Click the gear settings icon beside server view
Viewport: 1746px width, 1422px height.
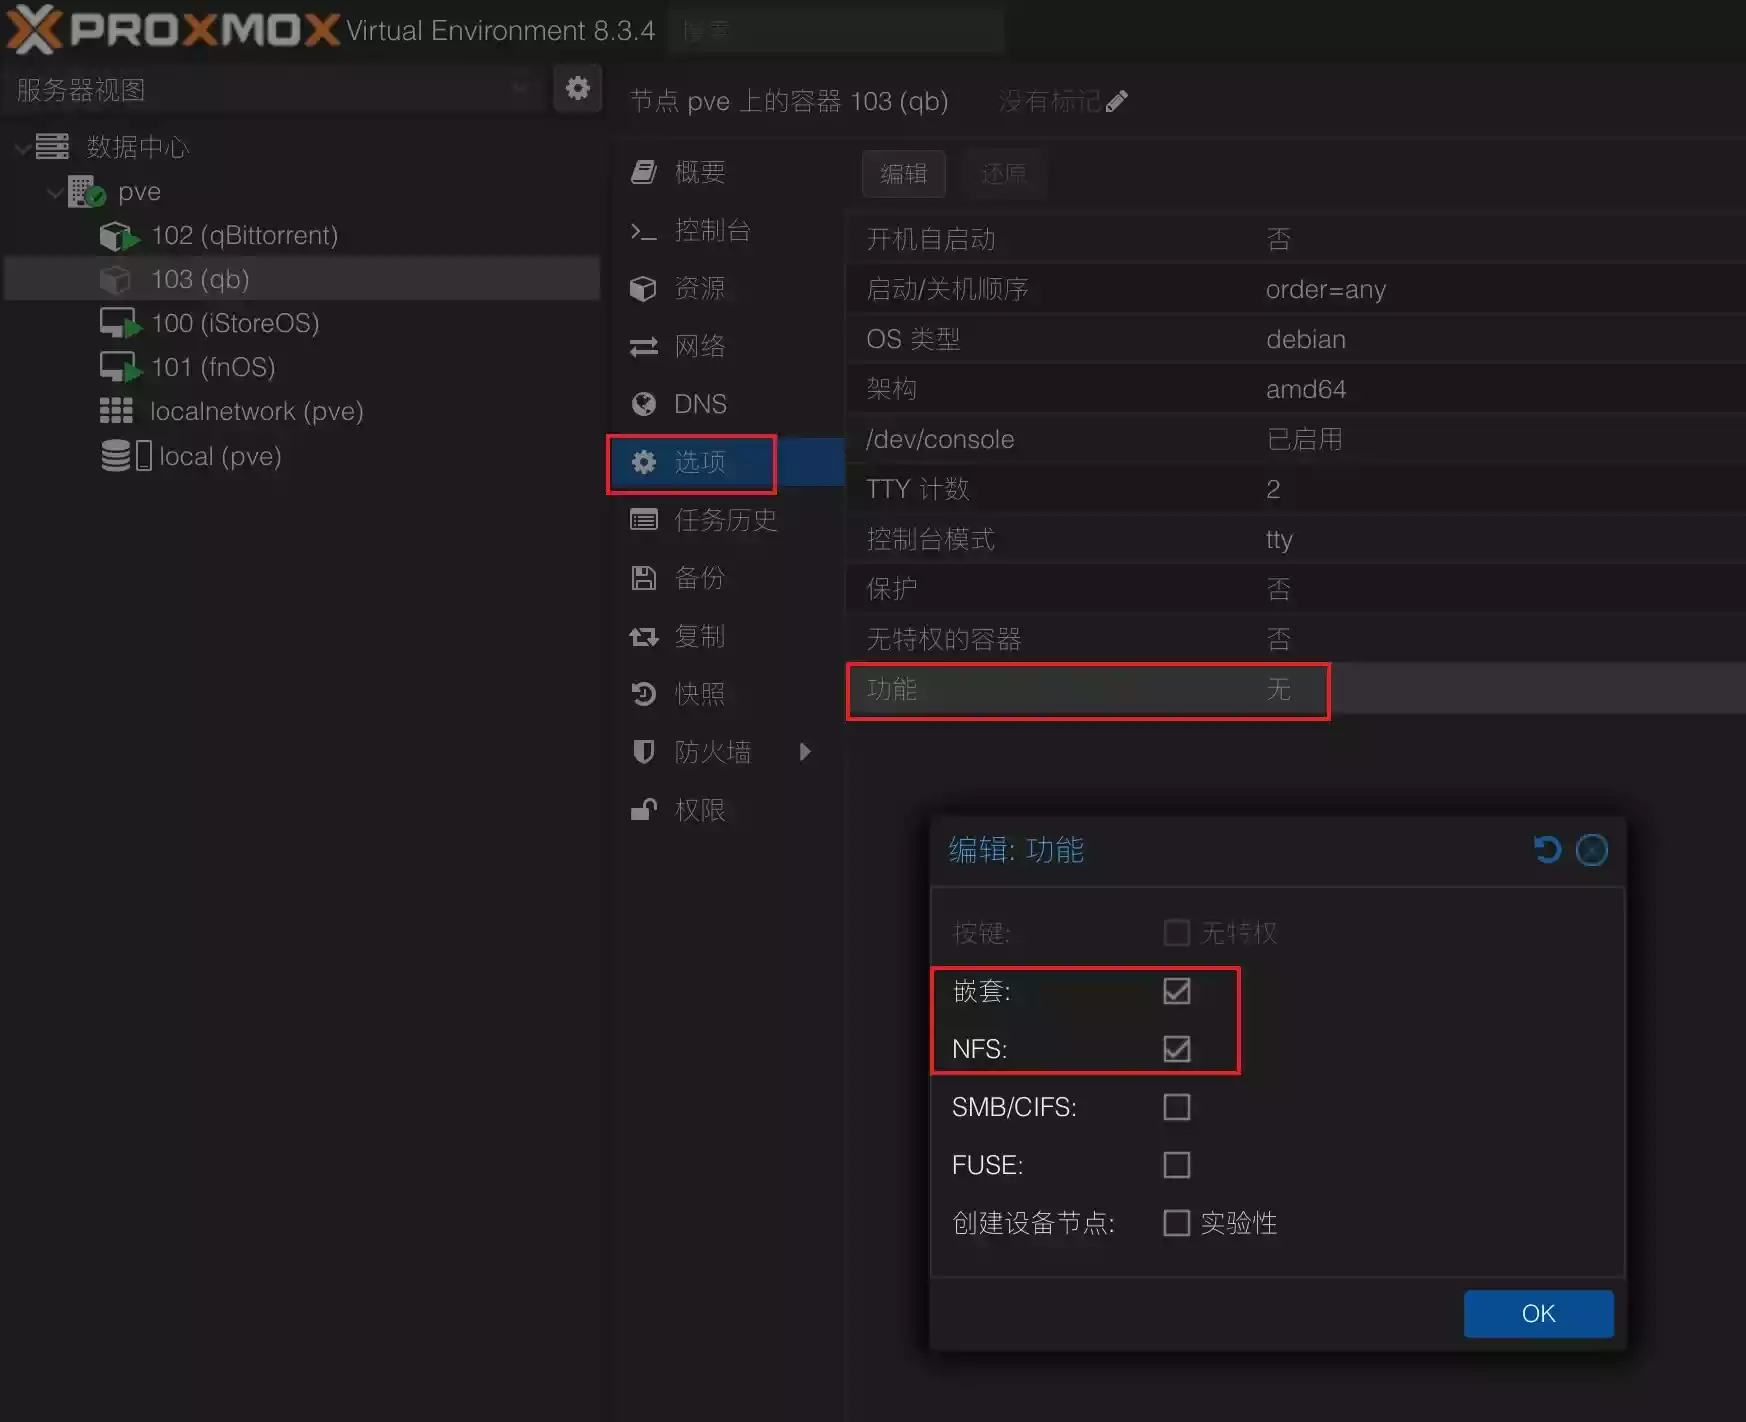point(577,89)
